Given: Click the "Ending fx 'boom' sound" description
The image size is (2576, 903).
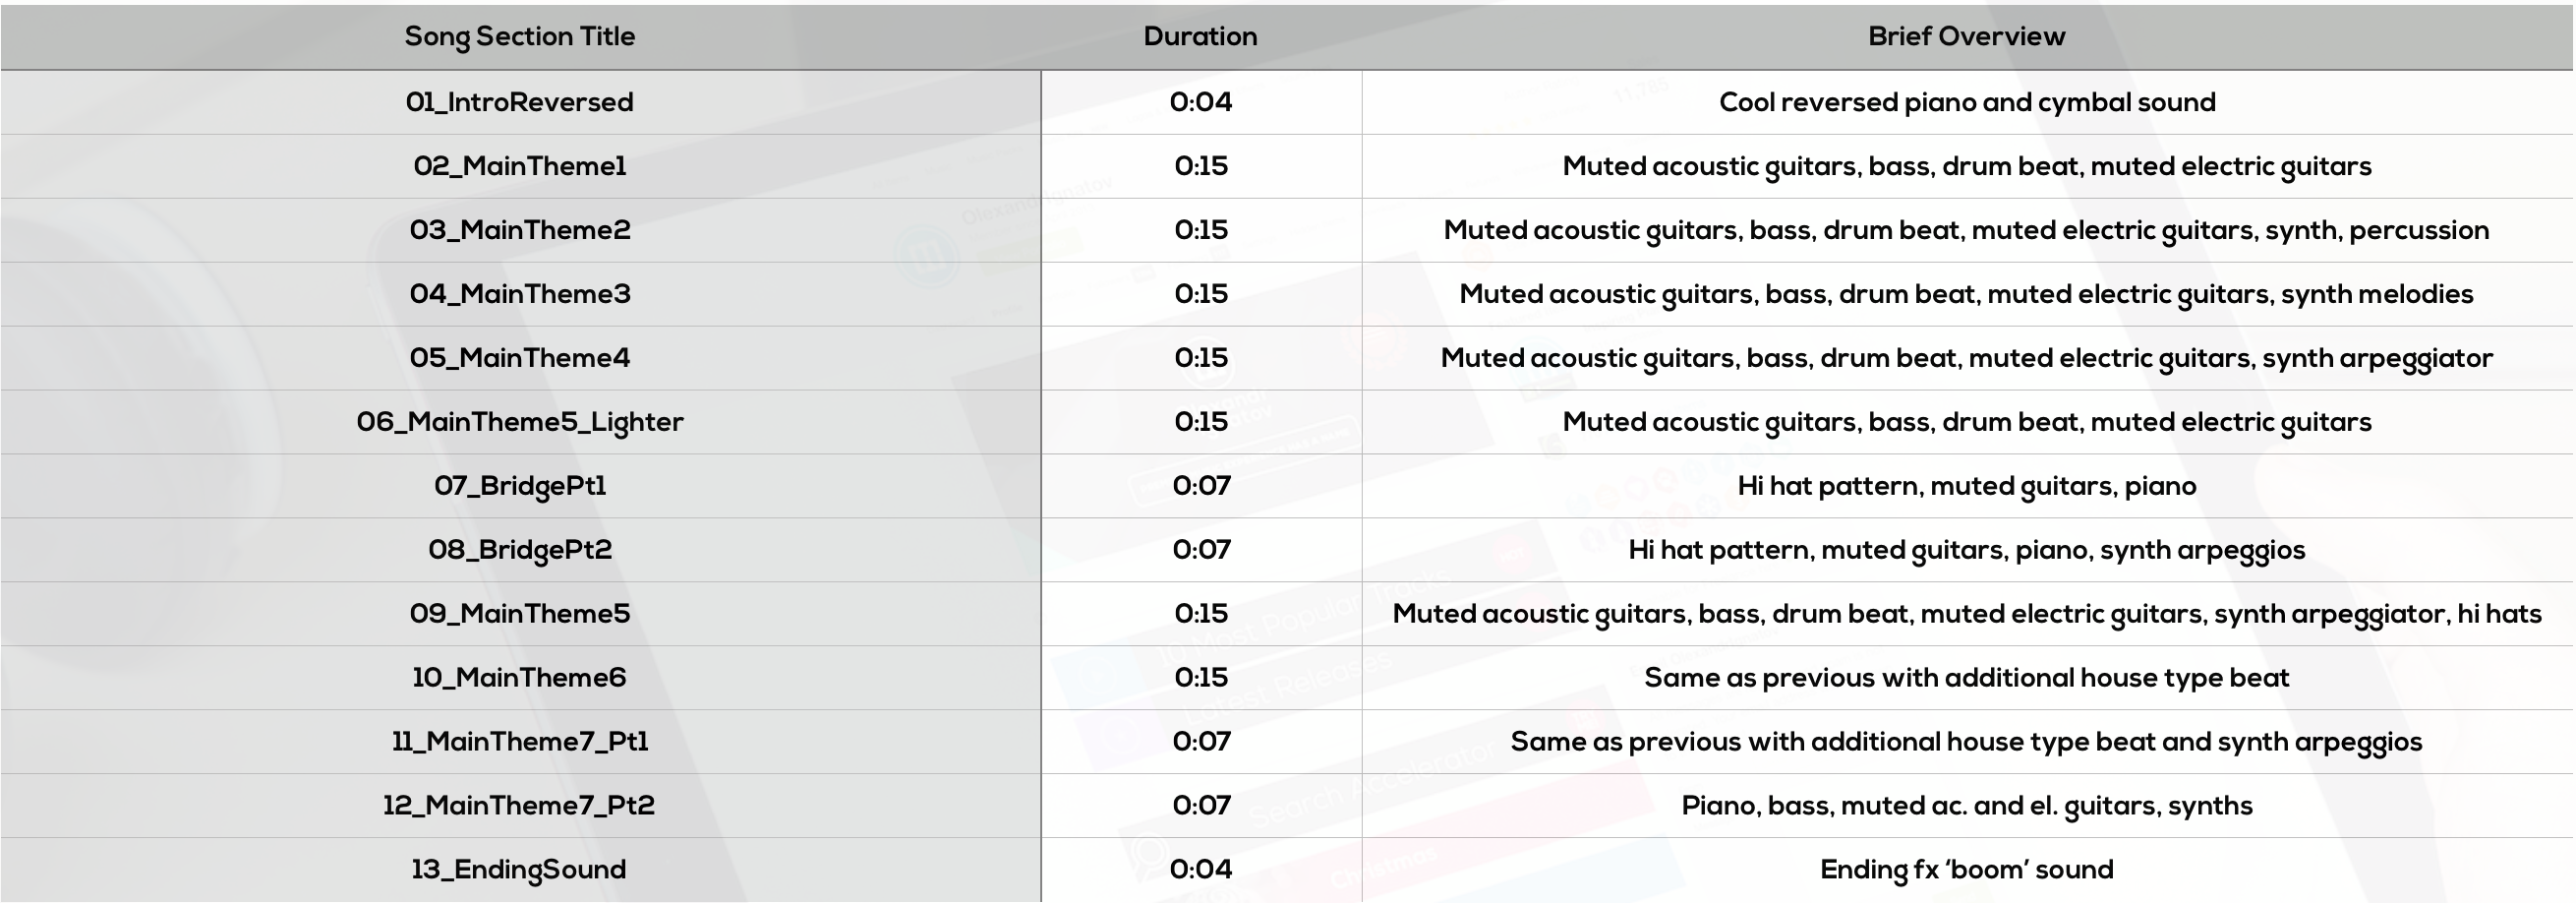Looking at the screenshot, I should click(x=1966, y=870).
